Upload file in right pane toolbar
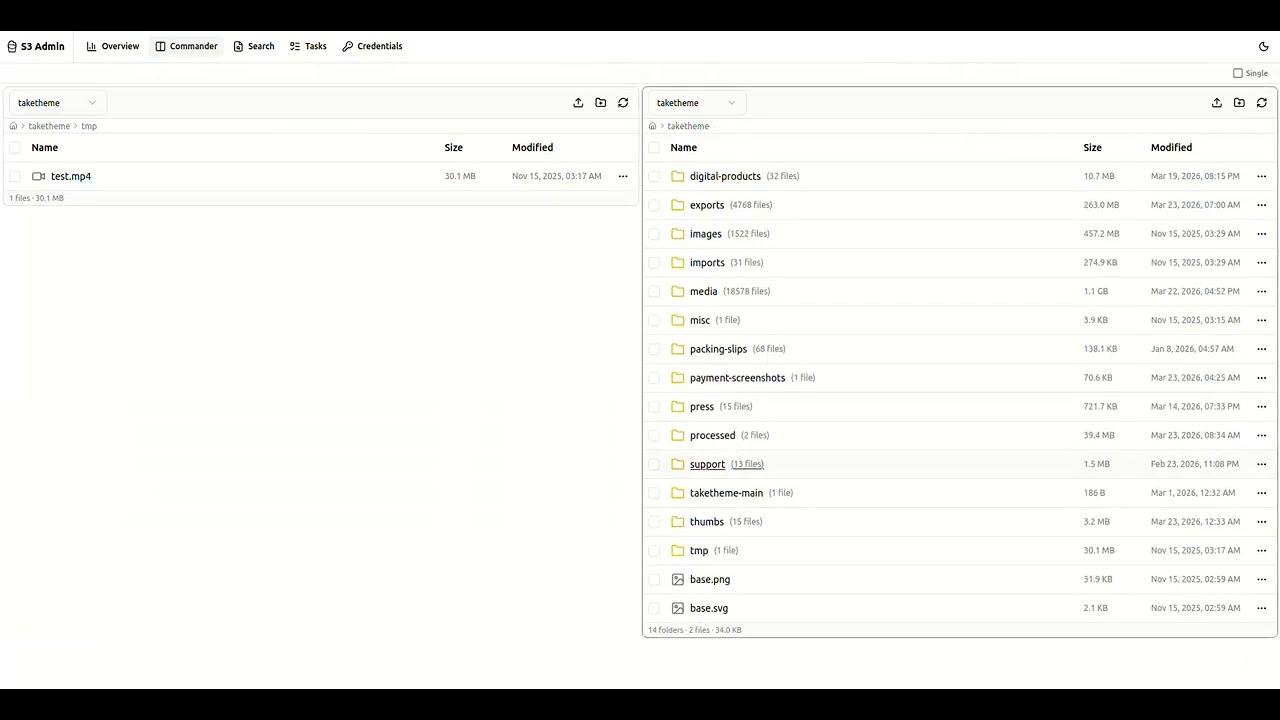Viewport: 1280px width, 720px height. 1217,103
